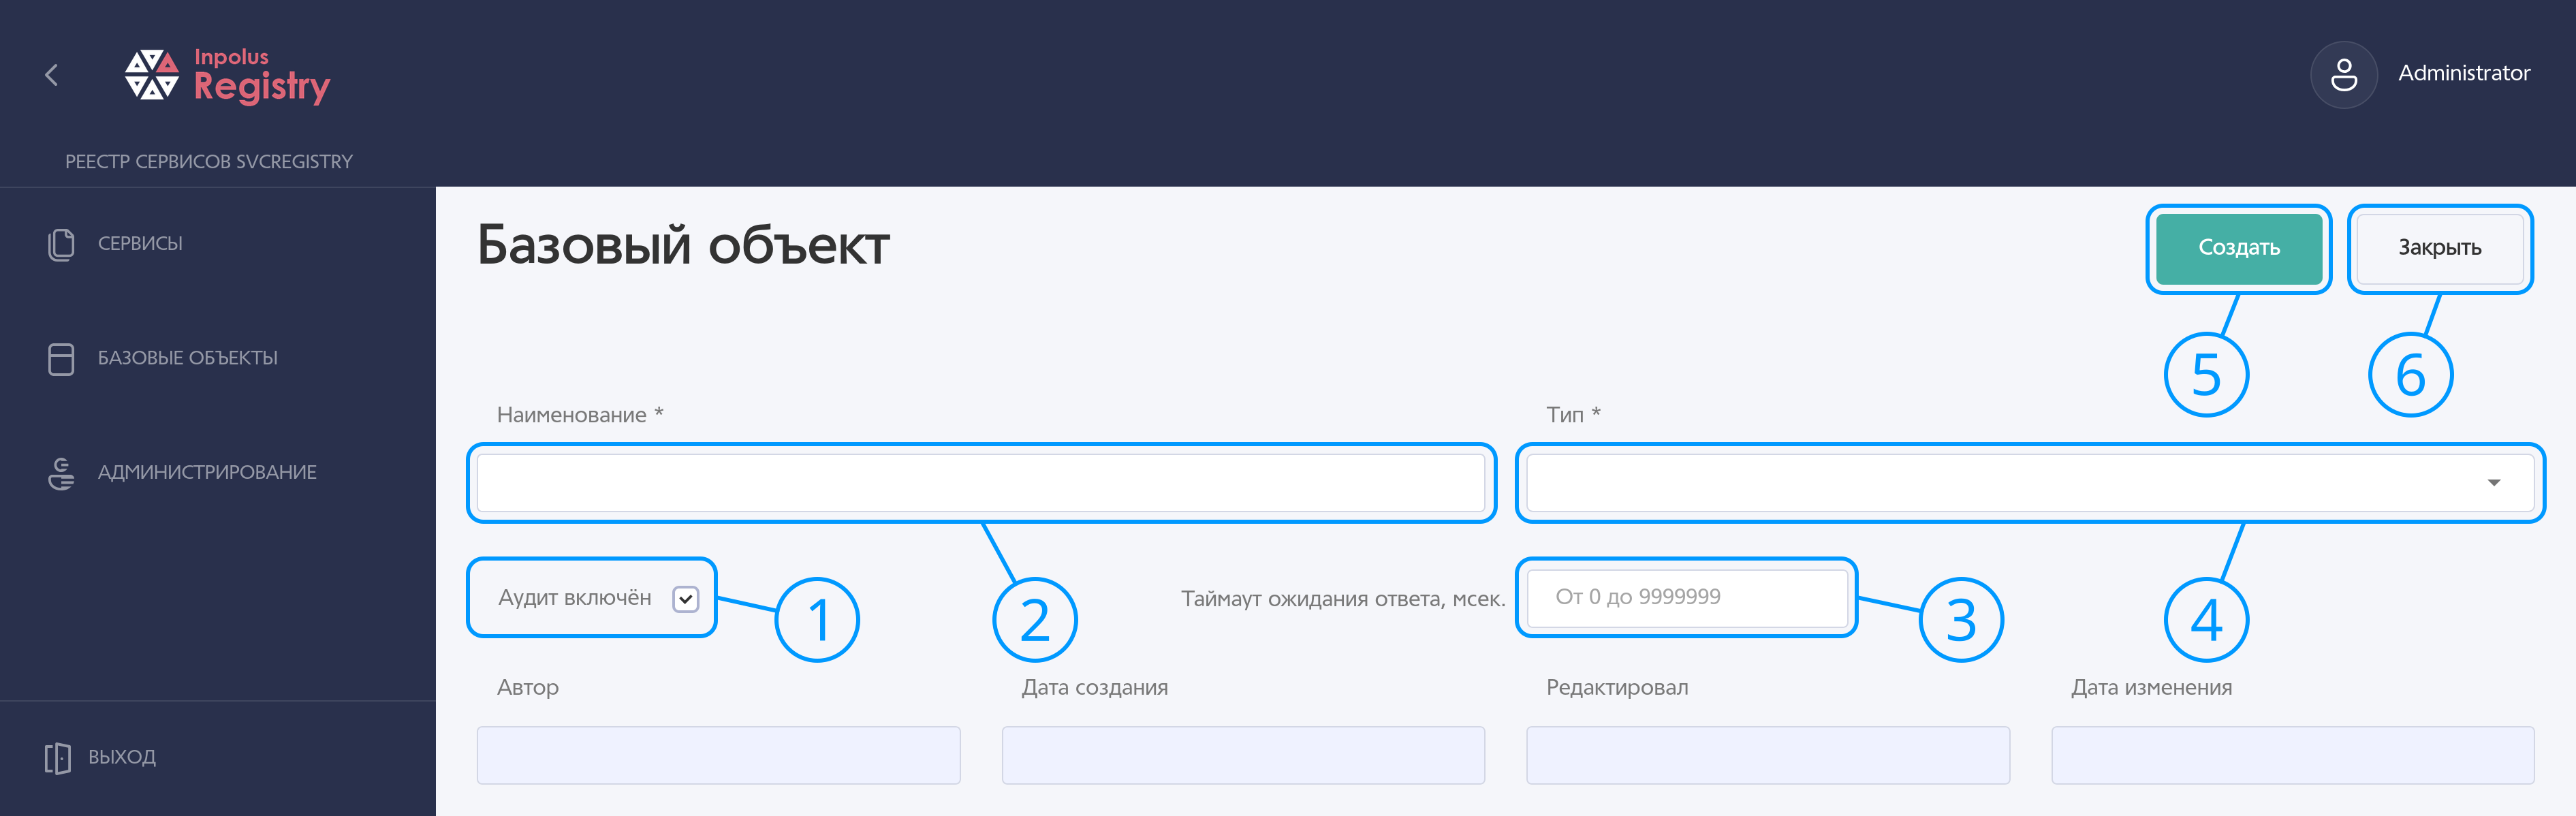Image resolution: width=2576 pixels, height=816 pixels.
Task: Click the Закрыть button
Action: [2439, 248]
